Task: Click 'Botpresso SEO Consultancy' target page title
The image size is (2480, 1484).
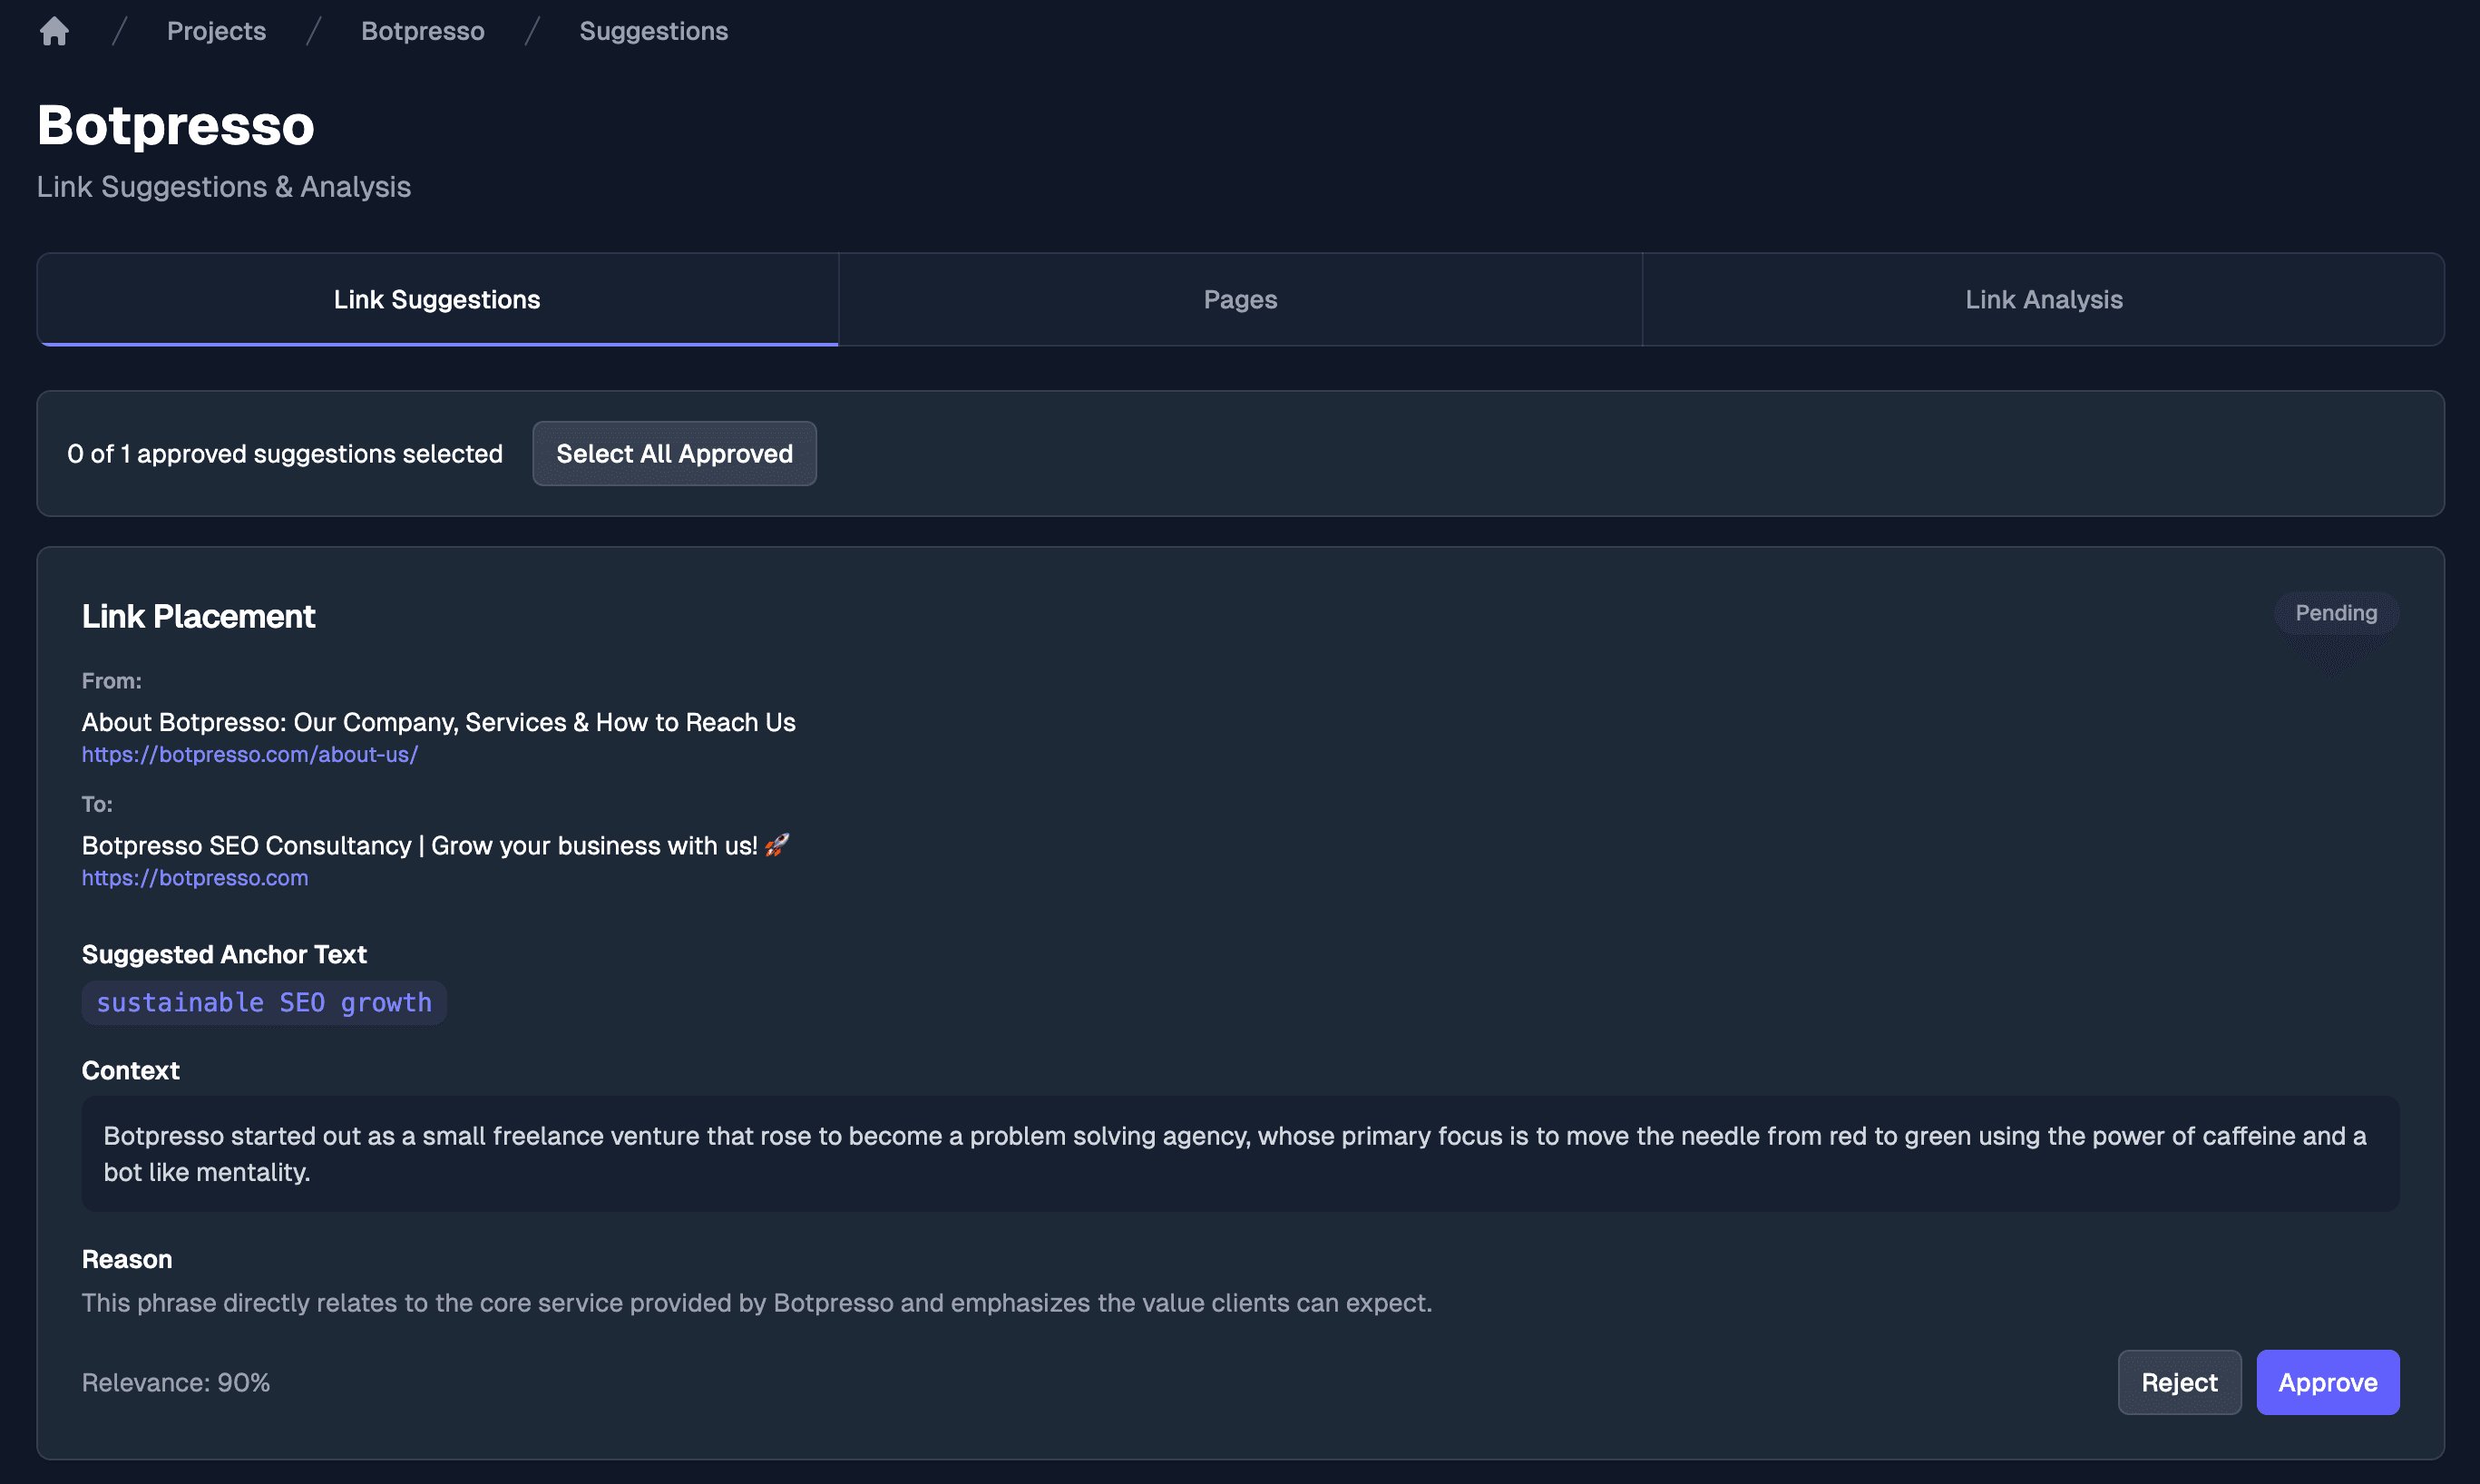Action: (x=420, y=845)
